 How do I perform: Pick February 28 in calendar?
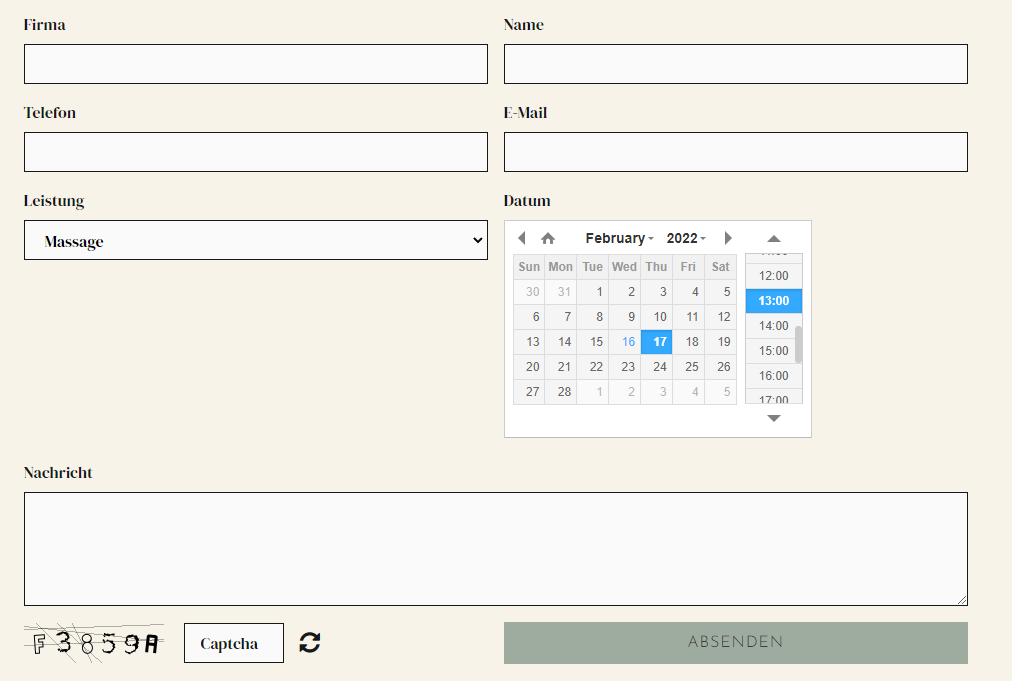click(561, 392)
